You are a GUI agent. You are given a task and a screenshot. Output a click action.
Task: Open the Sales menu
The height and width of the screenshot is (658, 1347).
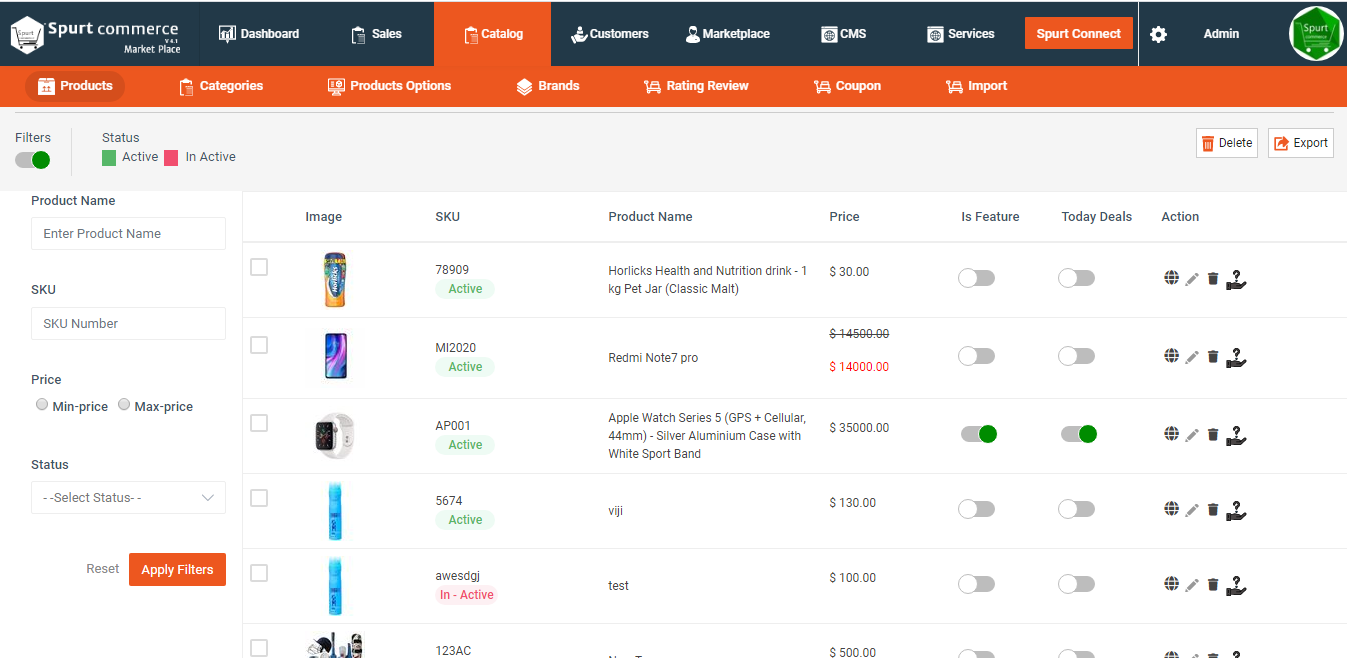(375, 34)
